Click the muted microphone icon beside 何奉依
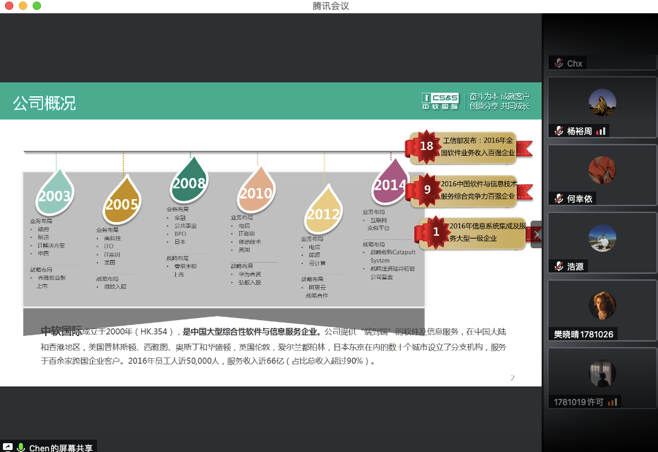 [559, 199]
